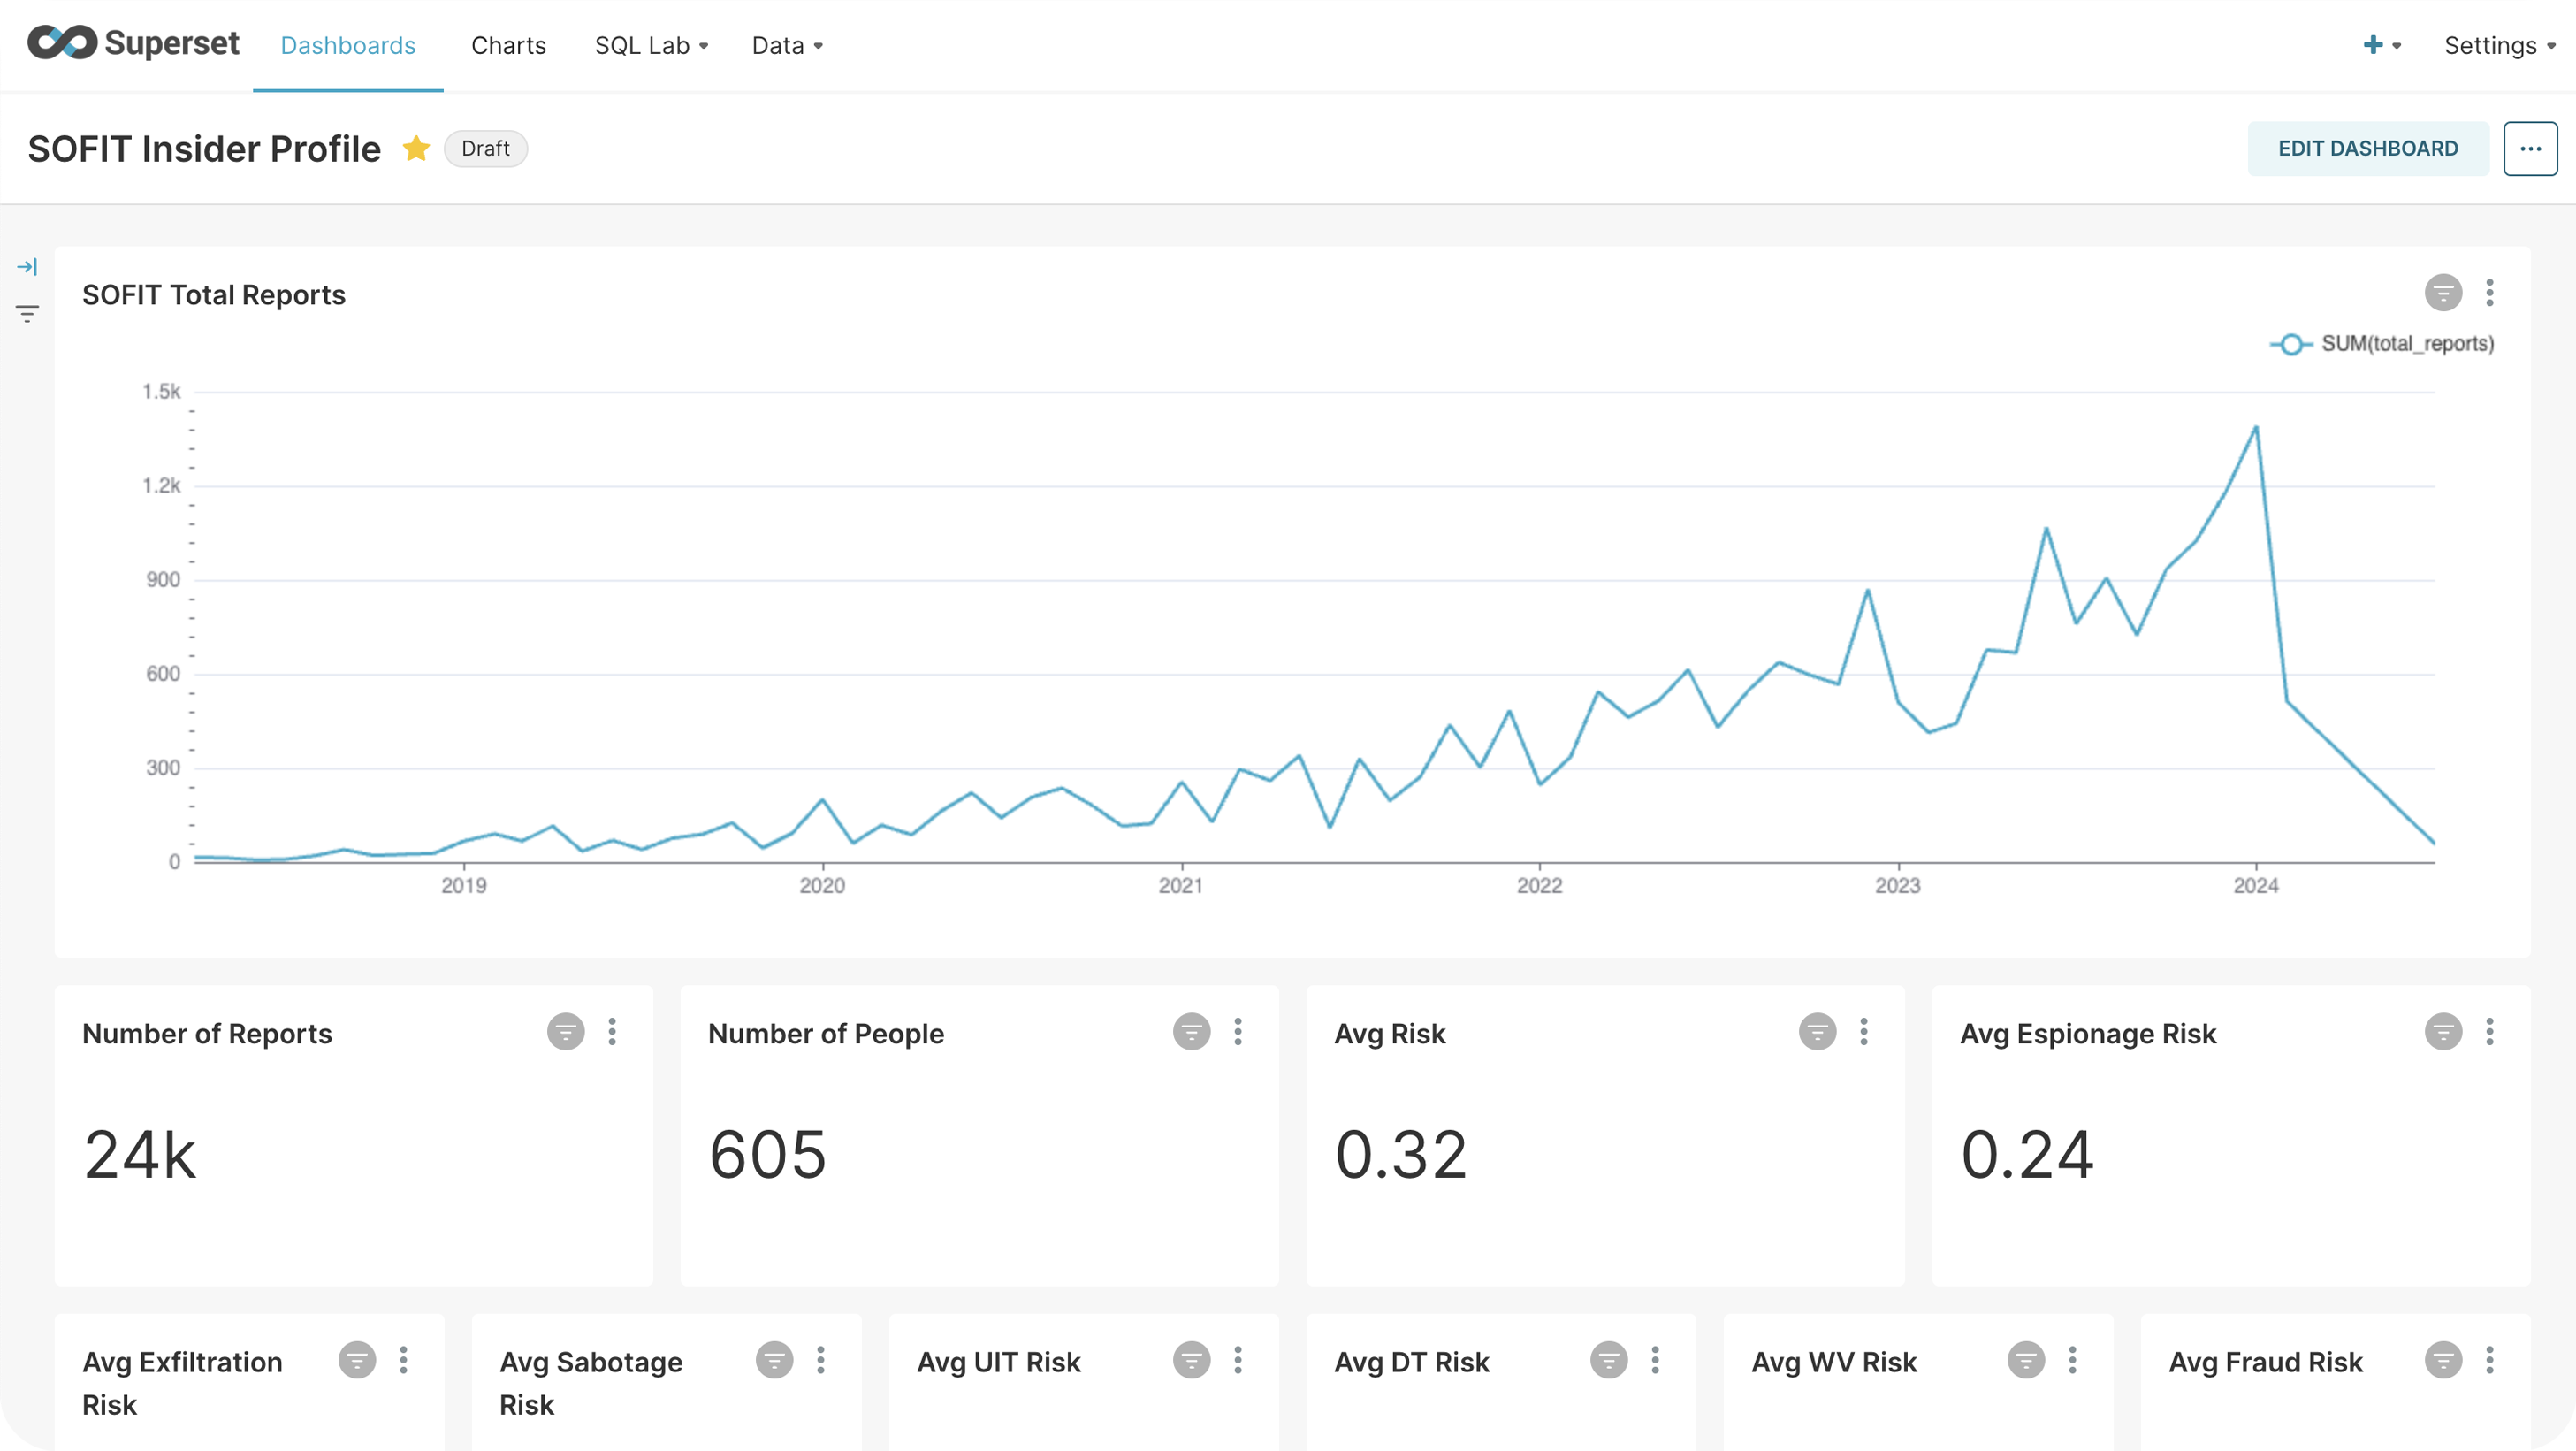Click the 2021 label on the x-axis

pyautogui.click(x=1181, y=885)
